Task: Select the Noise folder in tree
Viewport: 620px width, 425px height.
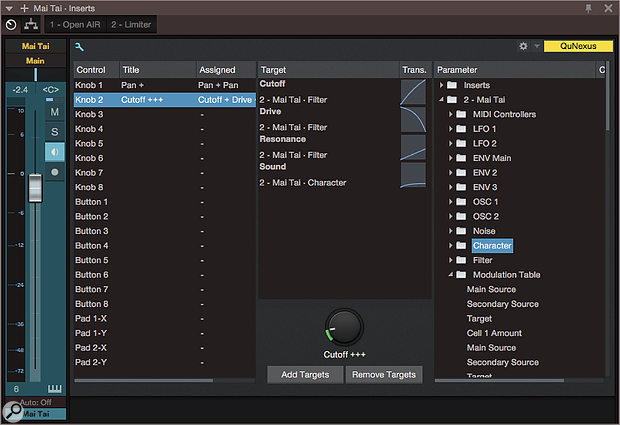Action: point(484,231)
